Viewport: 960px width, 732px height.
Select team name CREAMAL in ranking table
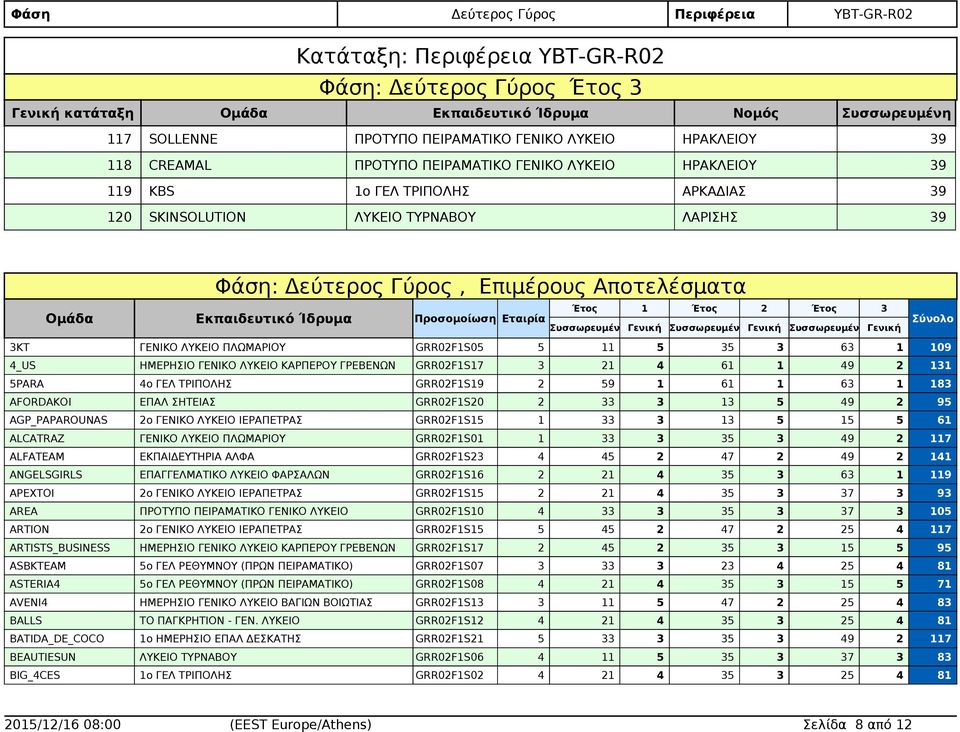(180, 165)
